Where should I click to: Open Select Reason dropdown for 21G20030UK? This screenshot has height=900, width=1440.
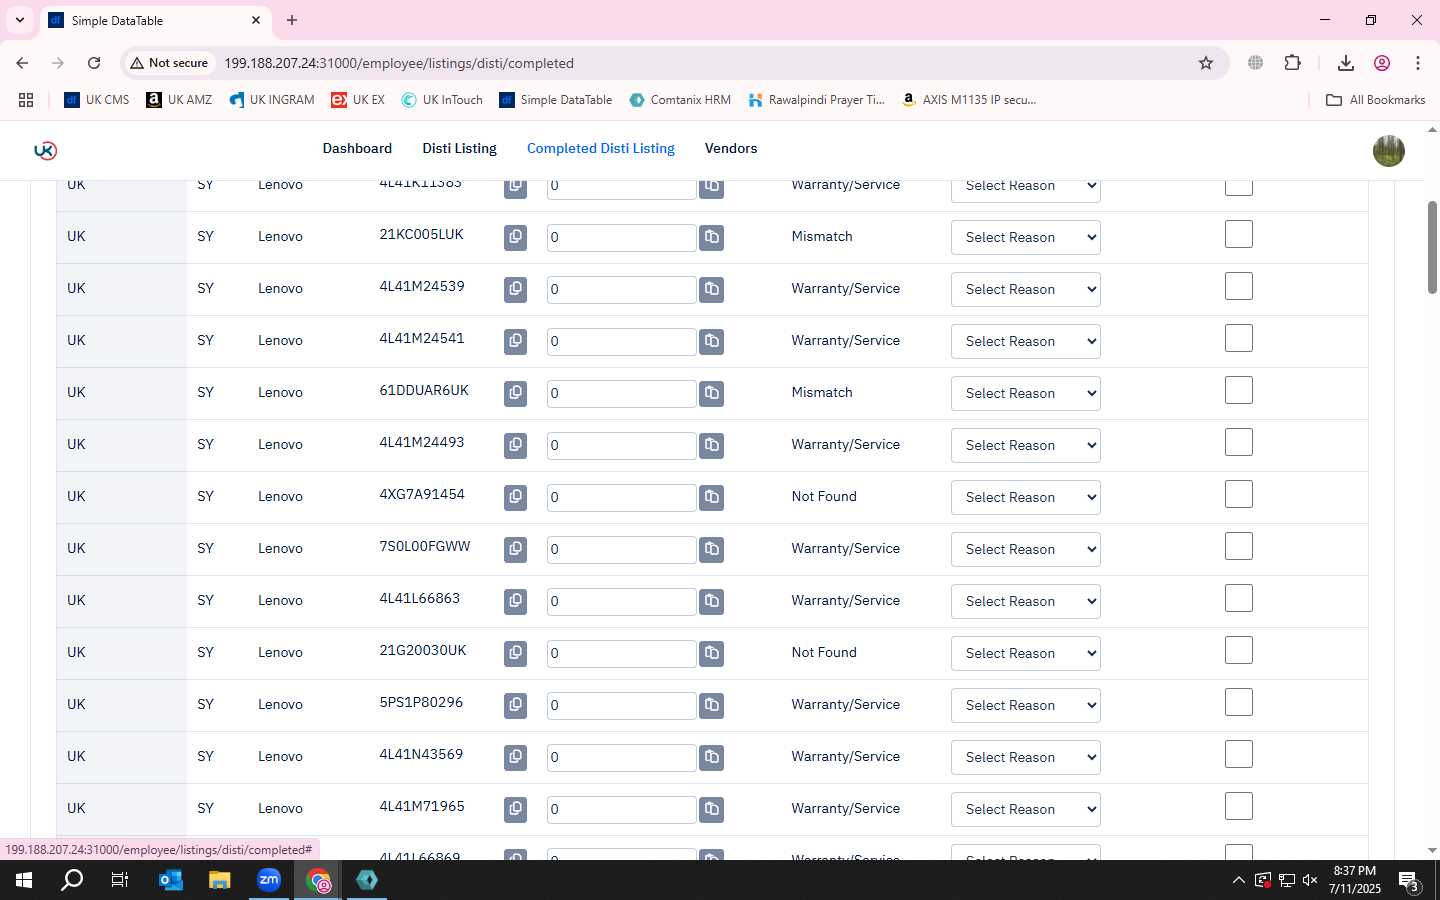pyautogui.click(x=1025, y=654)
